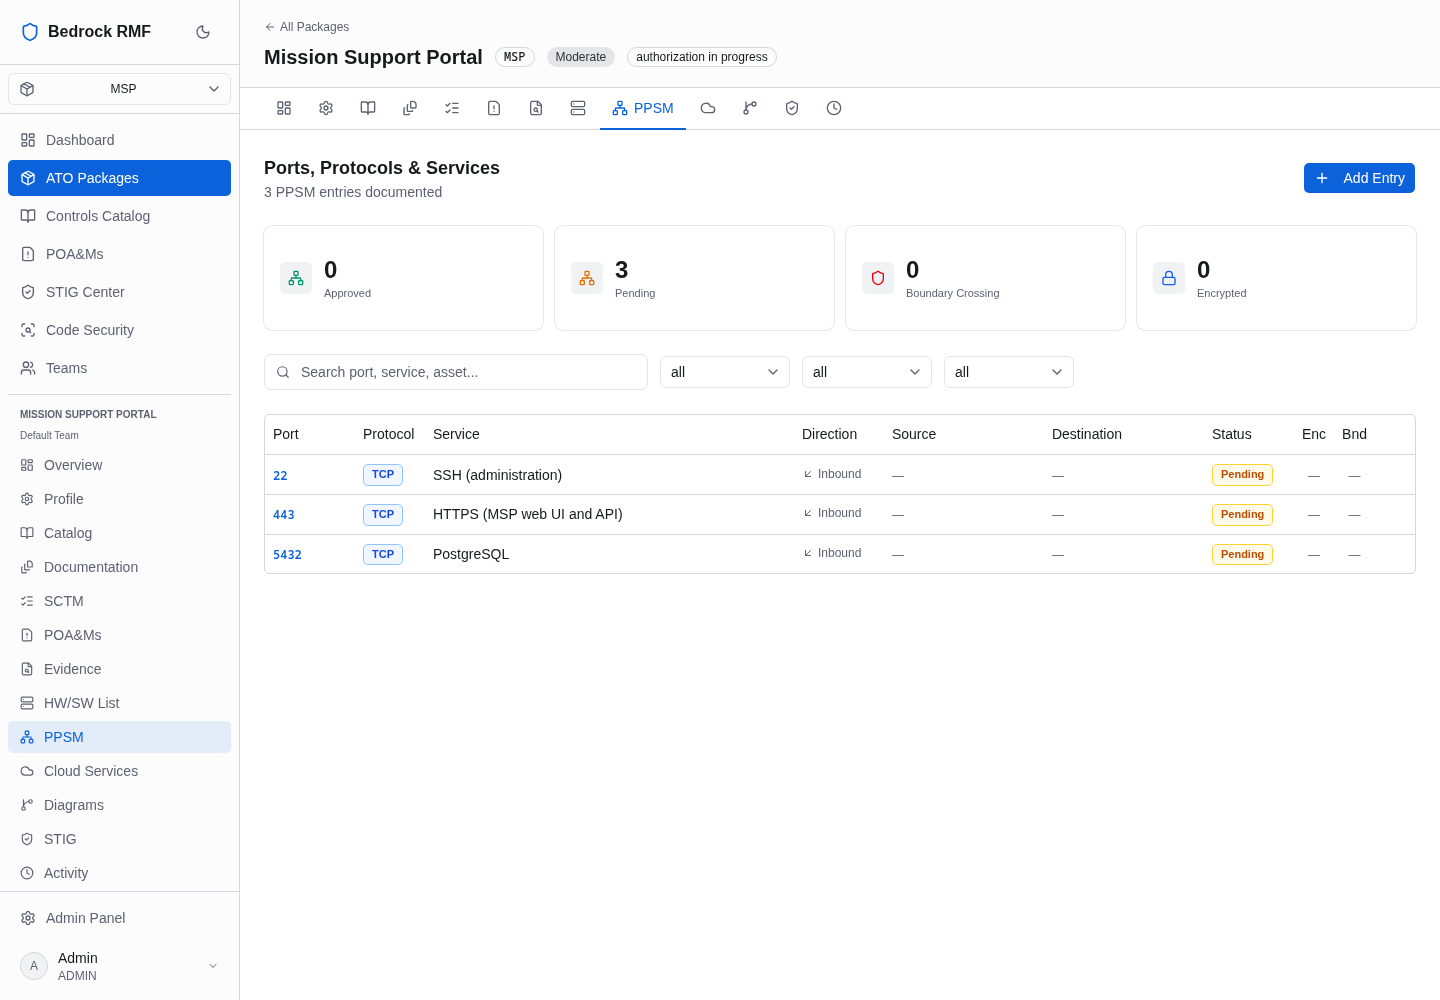Click the Approved stat card icon
This screenshot has height=1000, width=1440.
point(296,278)
